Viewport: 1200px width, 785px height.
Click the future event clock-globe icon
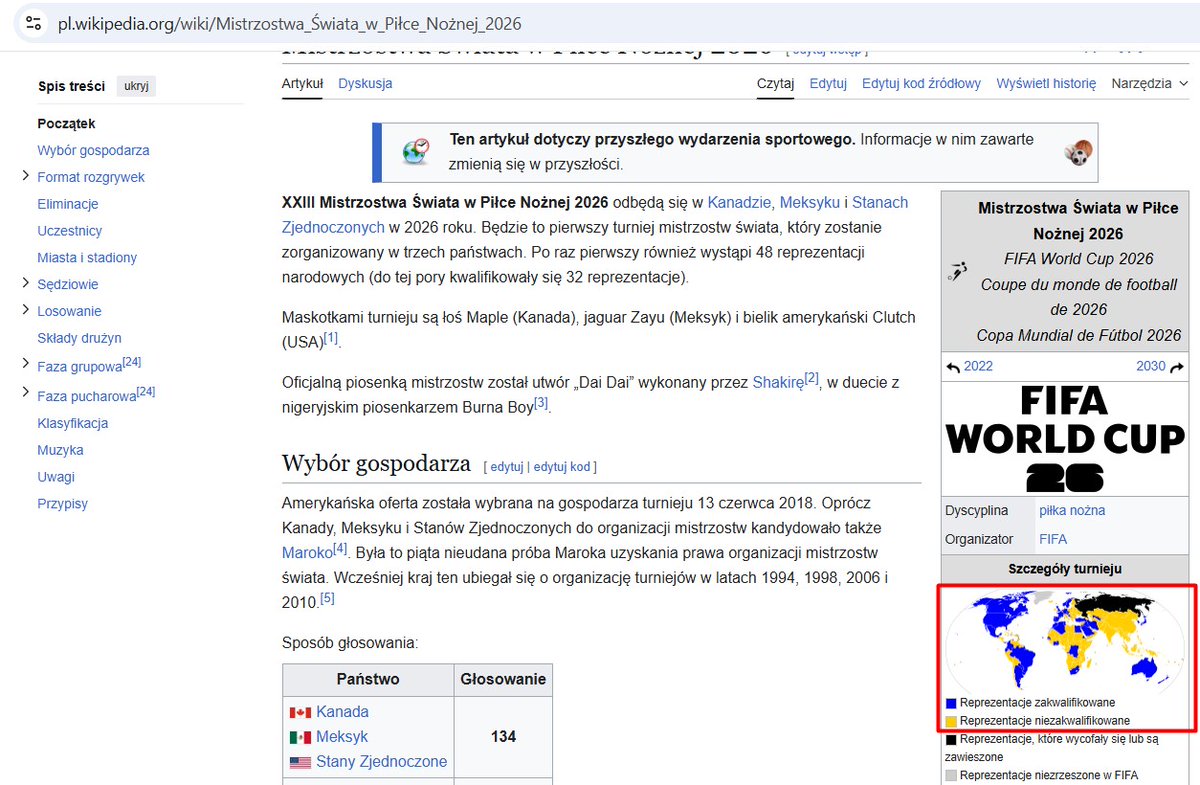(x=416, y=151)
